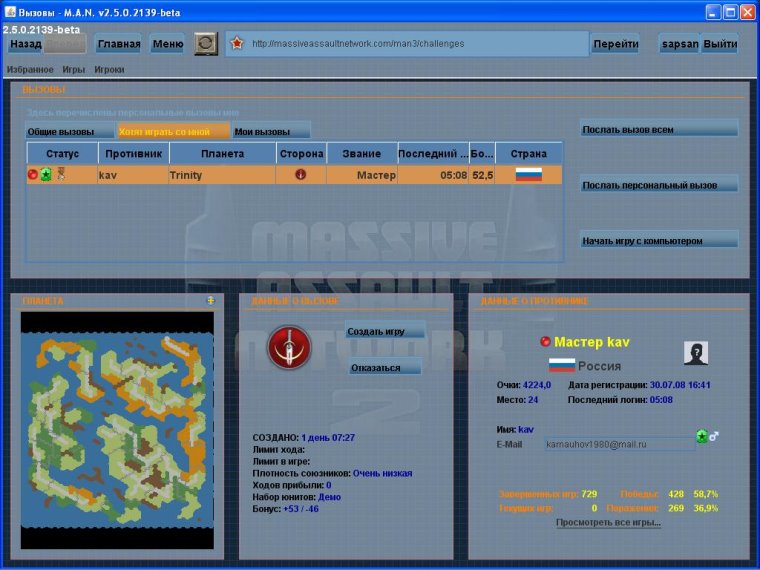Click the Russian flag in Страна column
This screenshot has height=570, width=760.
(528, 174)
